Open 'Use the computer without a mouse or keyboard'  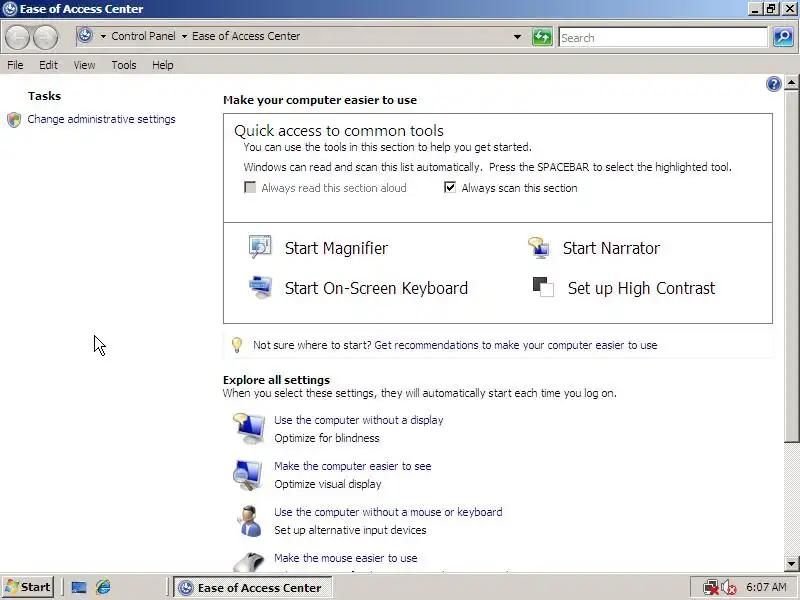coord(388,512)
